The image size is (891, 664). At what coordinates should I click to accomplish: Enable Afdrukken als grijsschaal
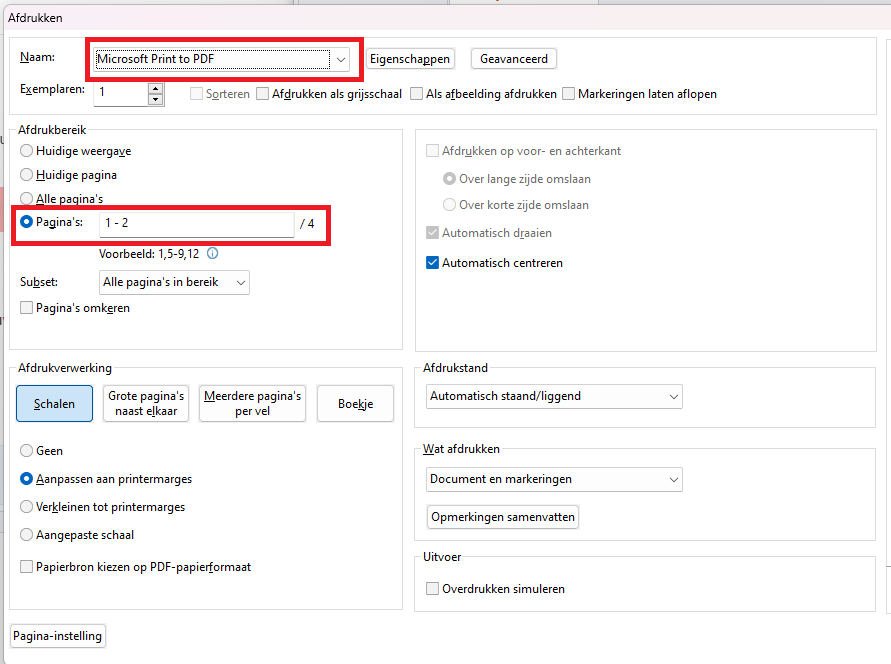[263, 94]
